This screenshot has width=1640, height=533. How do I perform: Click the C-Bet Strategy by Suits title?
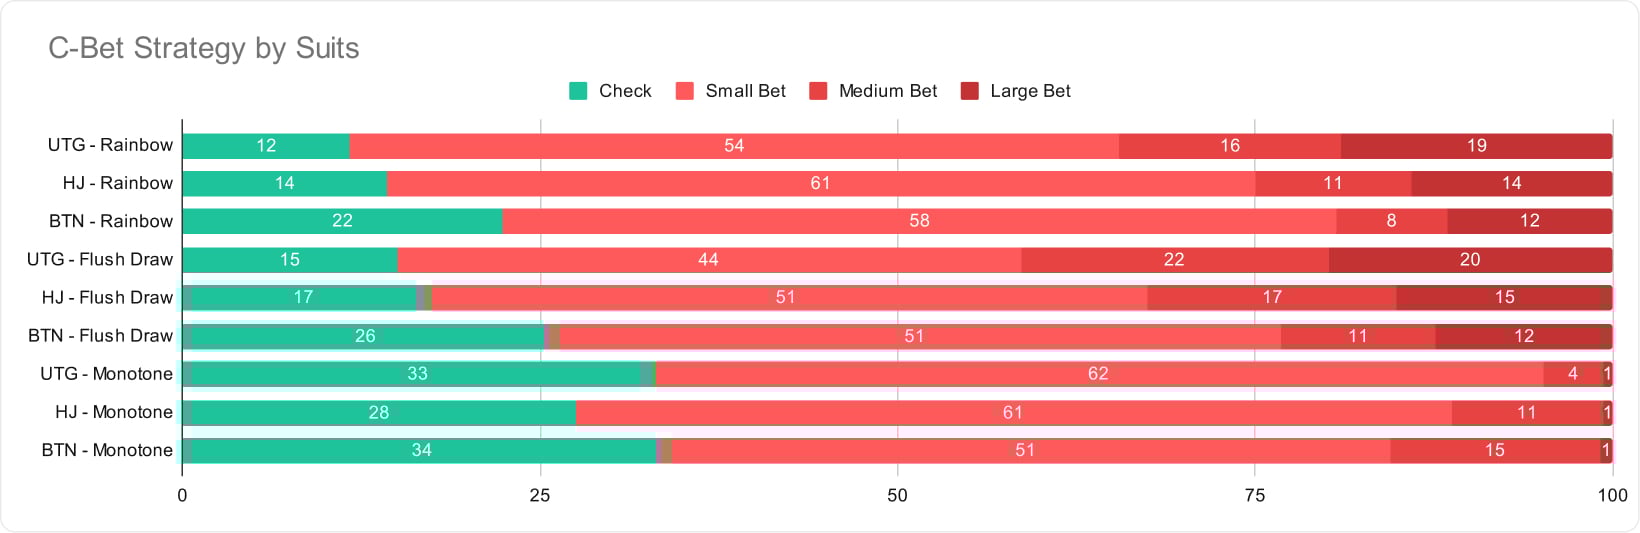[x=204, y=48]
